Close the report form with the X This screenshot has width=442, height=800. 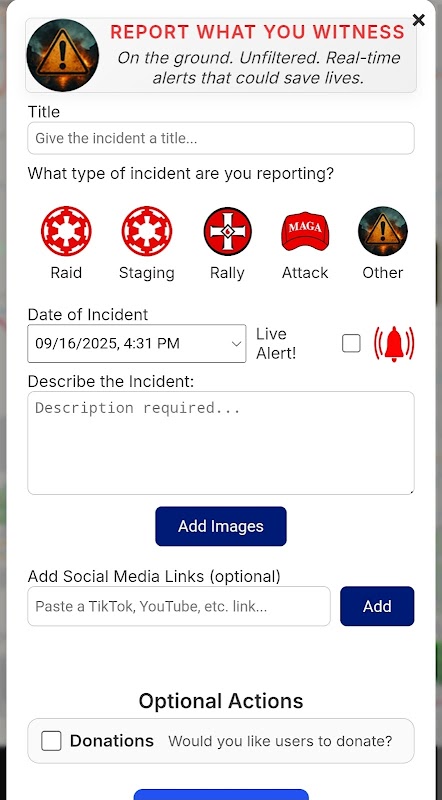pos(419,20)
